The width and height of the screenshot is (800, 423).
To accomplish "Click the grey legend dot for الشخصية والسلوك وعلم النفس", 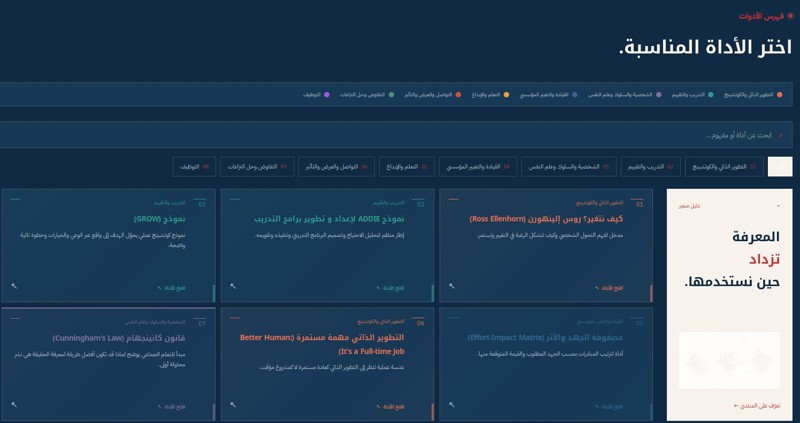I will [659, 95].
